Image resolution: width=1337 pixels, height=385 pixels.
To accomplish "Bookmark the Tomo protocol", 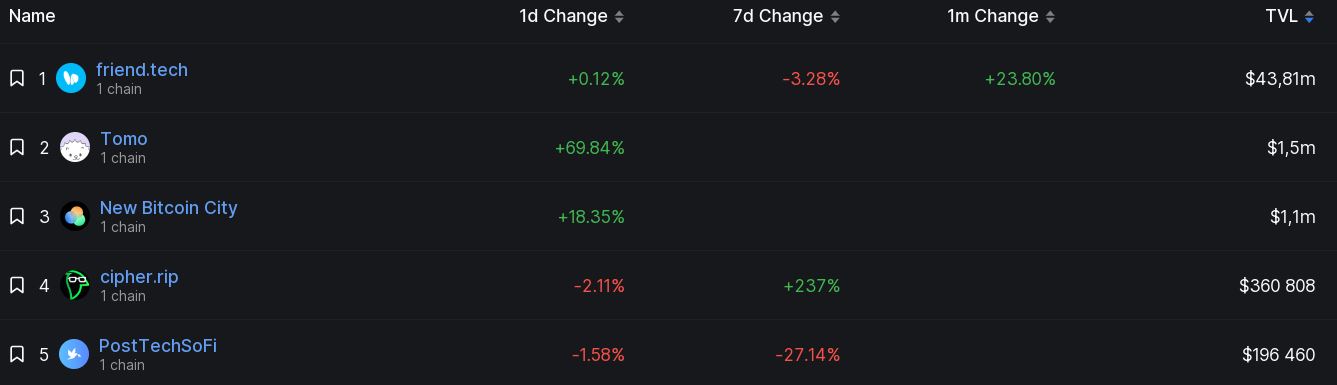I will 17,147.
